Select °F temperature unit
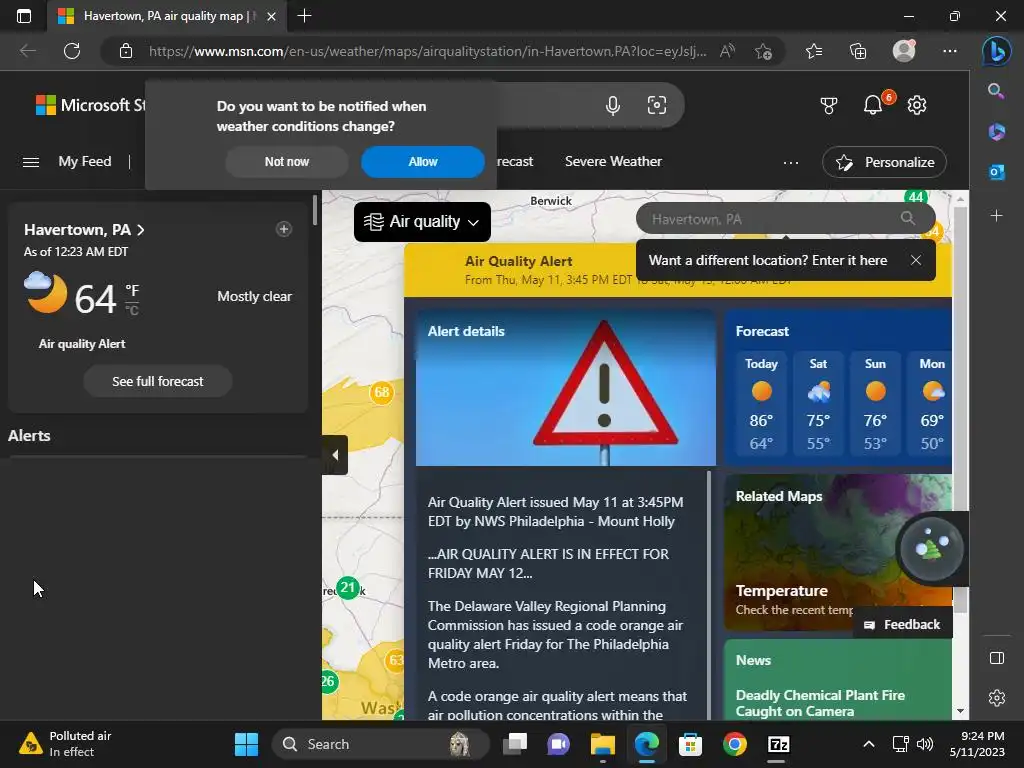 pyautogui.click(x=132, y=291)
